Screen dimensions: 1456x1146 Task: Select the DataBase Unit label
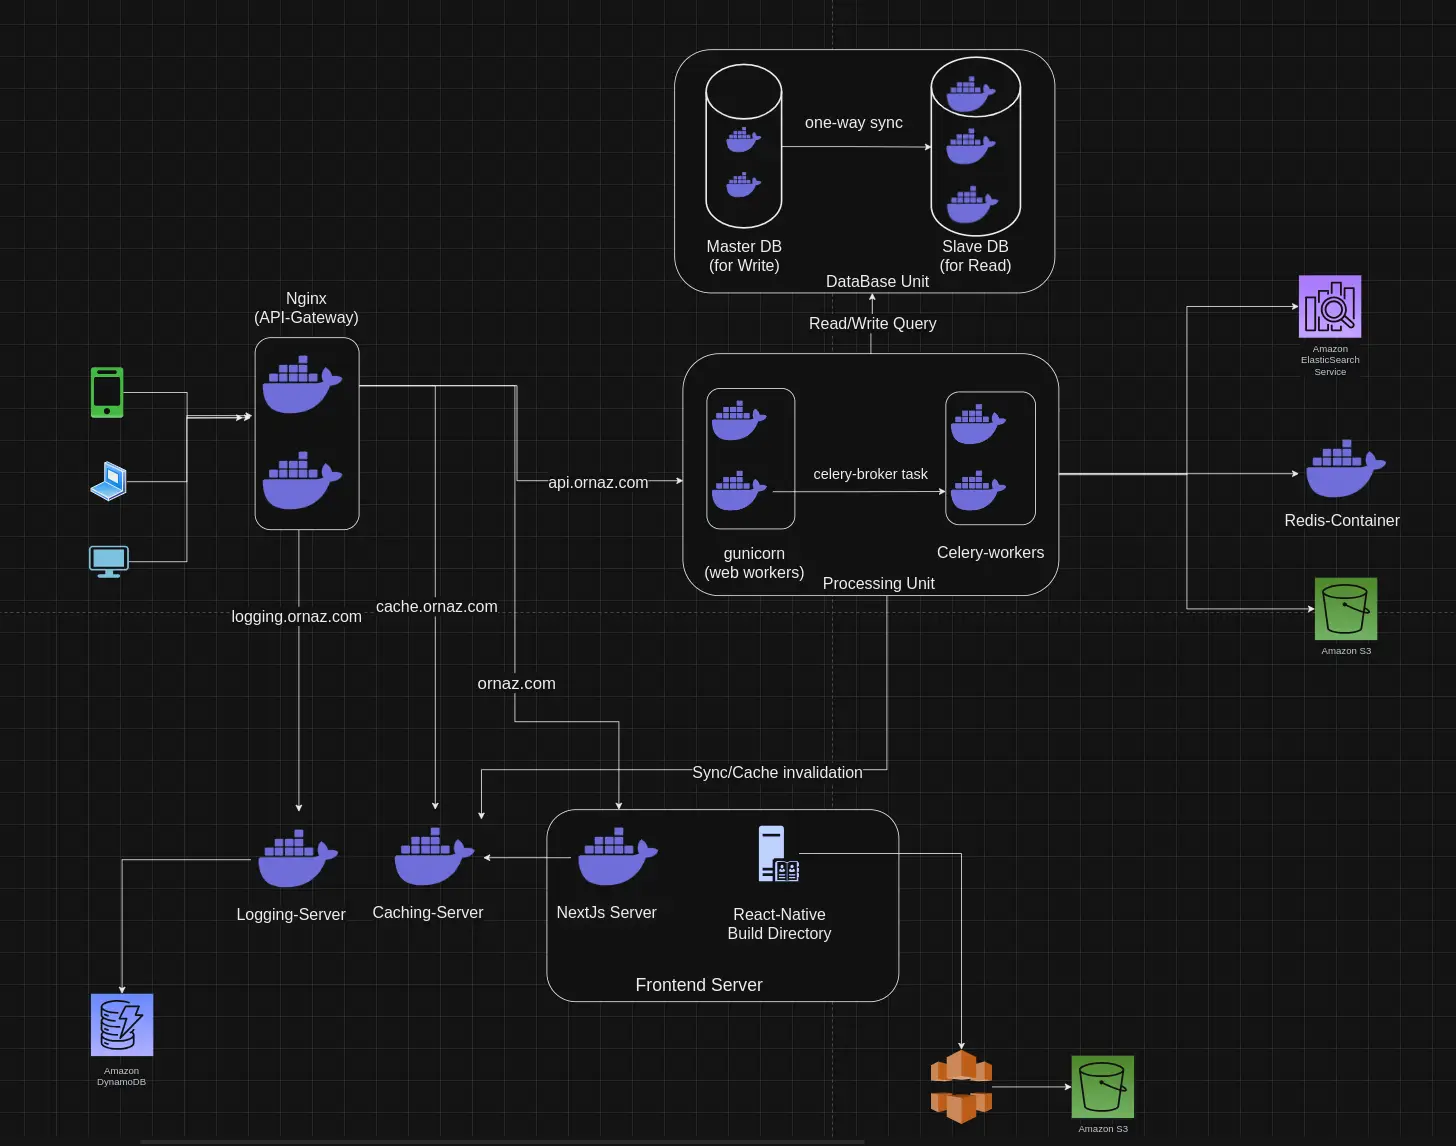tap(878, 281)
